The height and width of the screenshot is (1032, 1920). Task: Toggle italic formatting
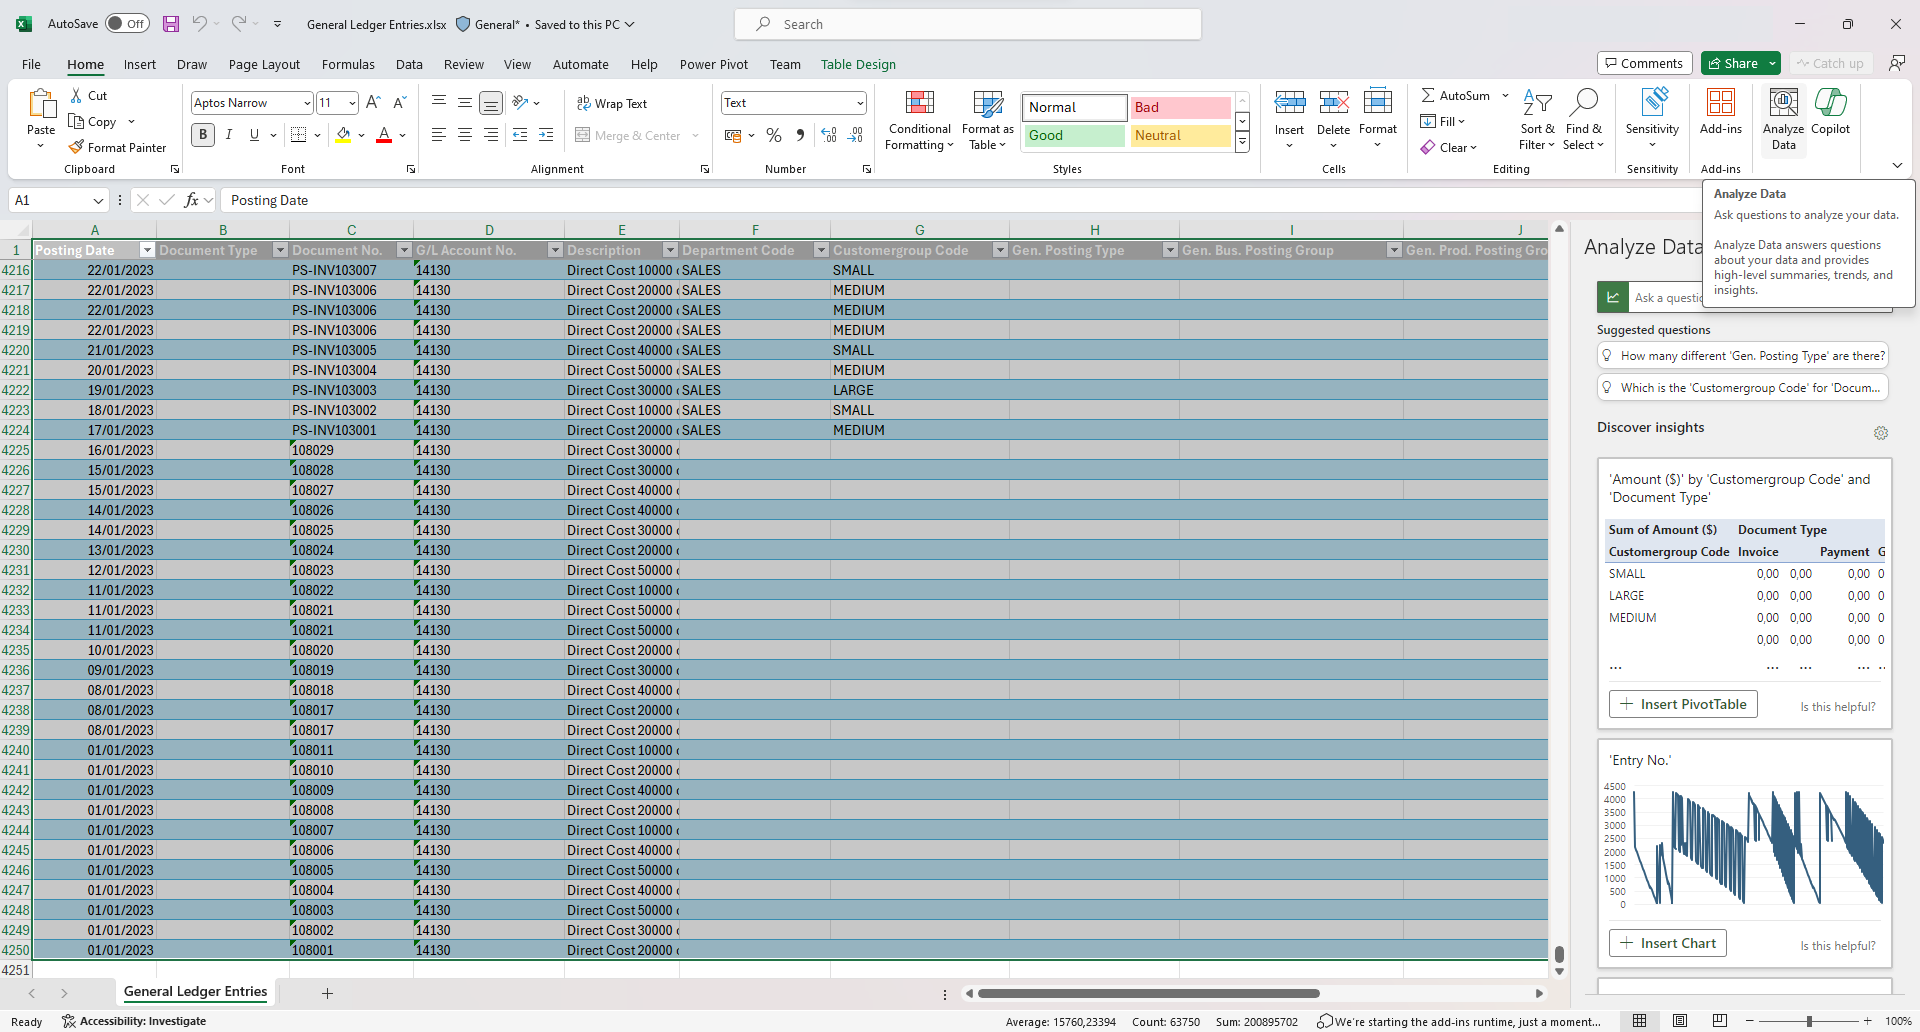(228, 134)
